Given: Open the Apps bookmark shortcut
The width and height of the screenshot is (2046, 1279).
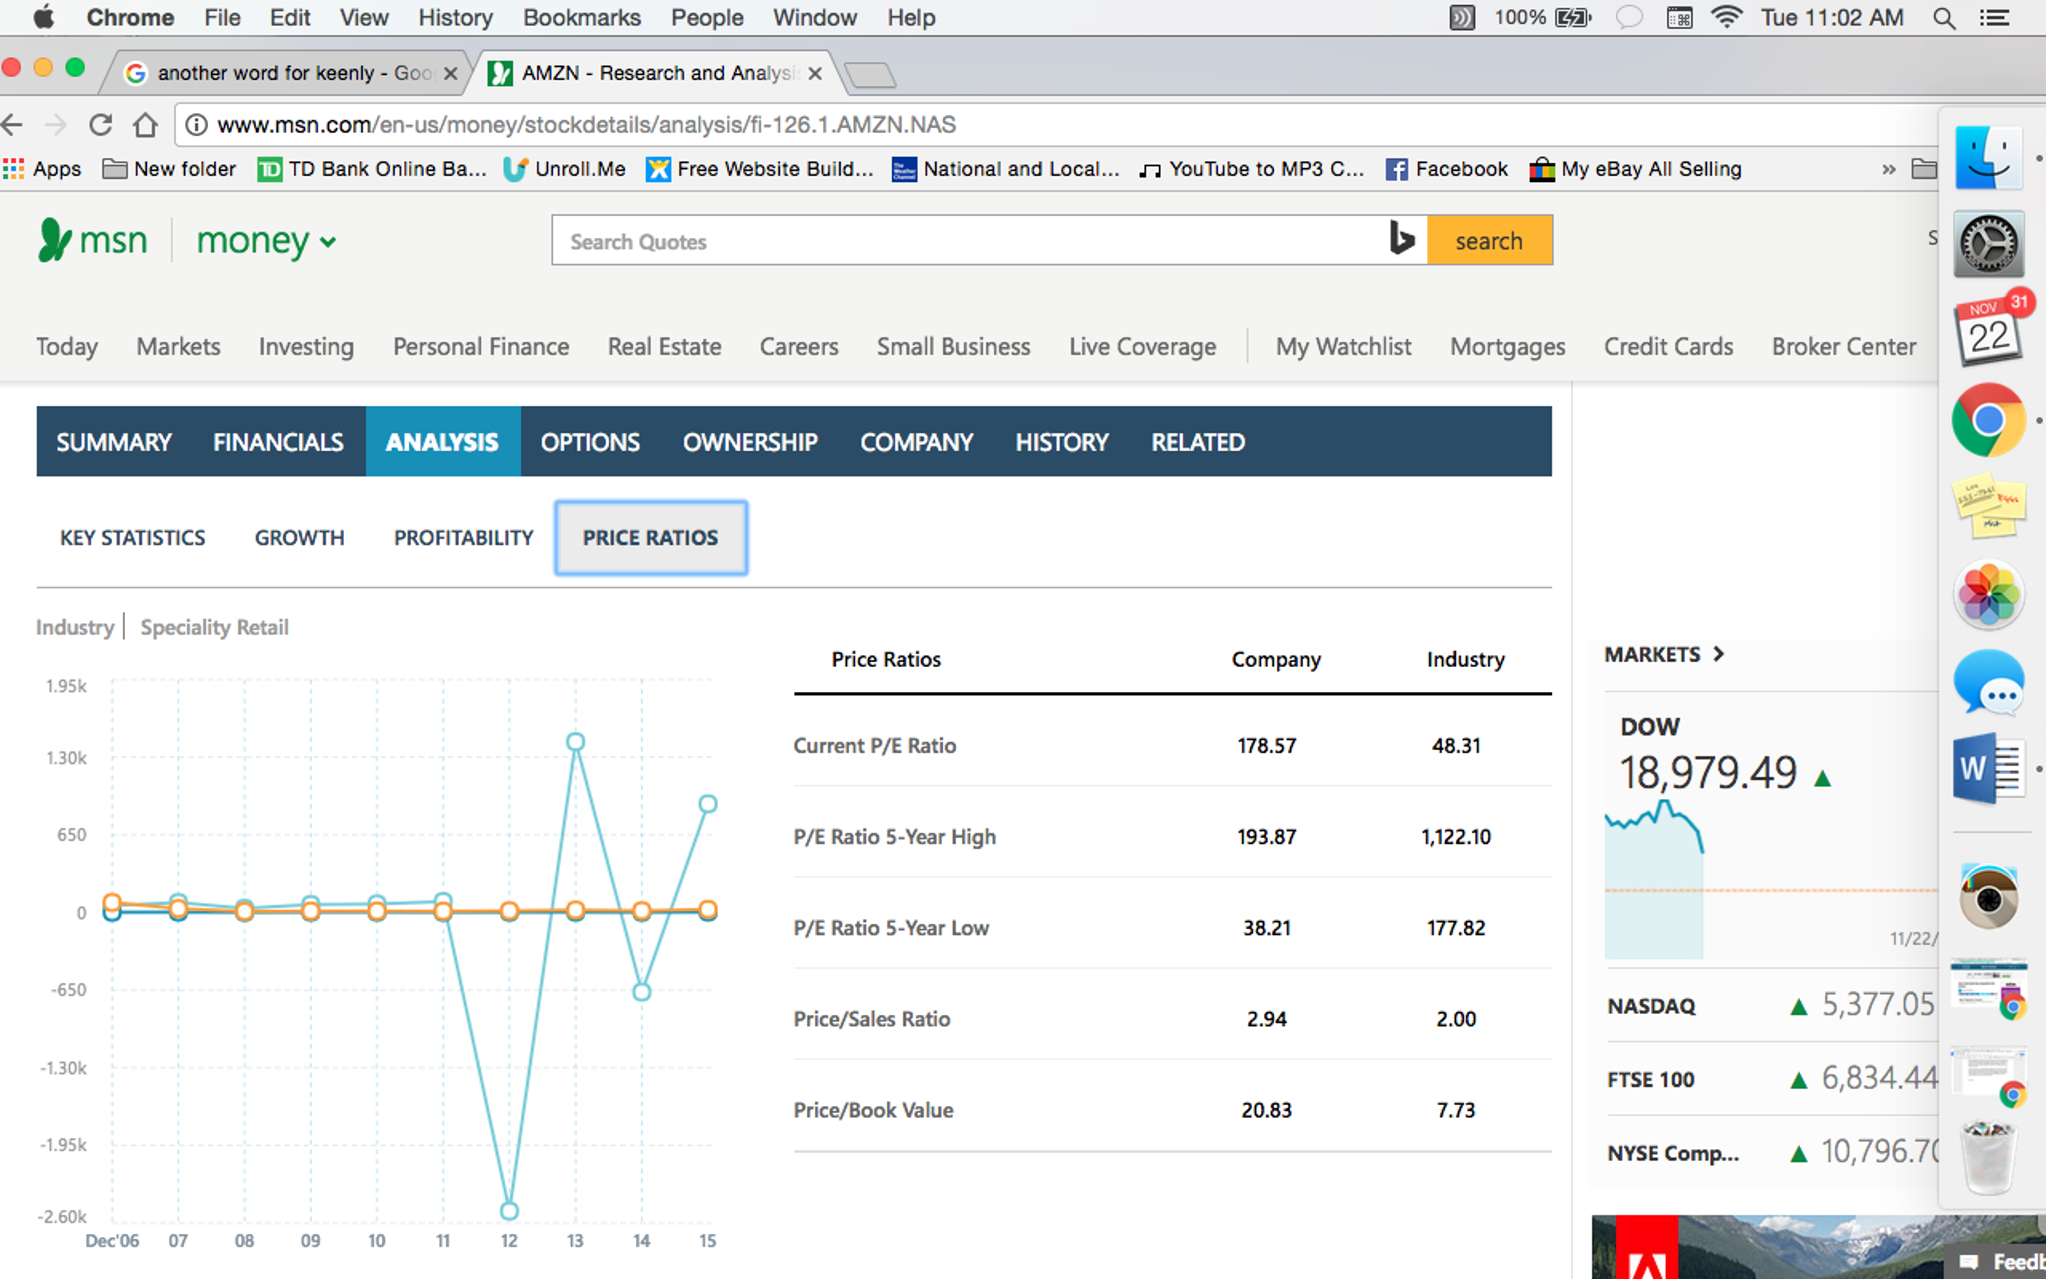Looking at the screenshot, I should [x=43, y=169].
